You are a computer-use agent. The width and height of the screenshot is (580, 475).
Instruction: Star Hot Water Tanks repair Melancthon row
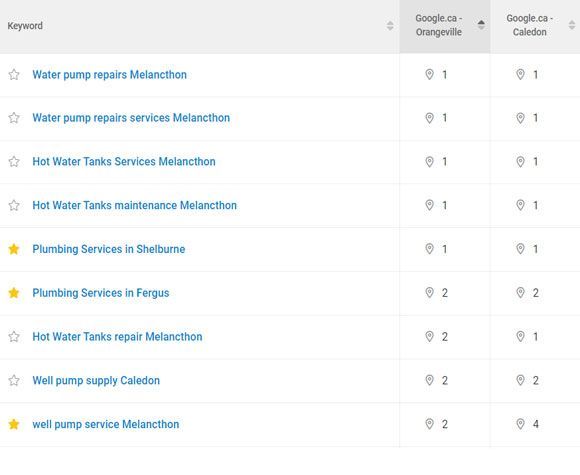pos(14,337)
